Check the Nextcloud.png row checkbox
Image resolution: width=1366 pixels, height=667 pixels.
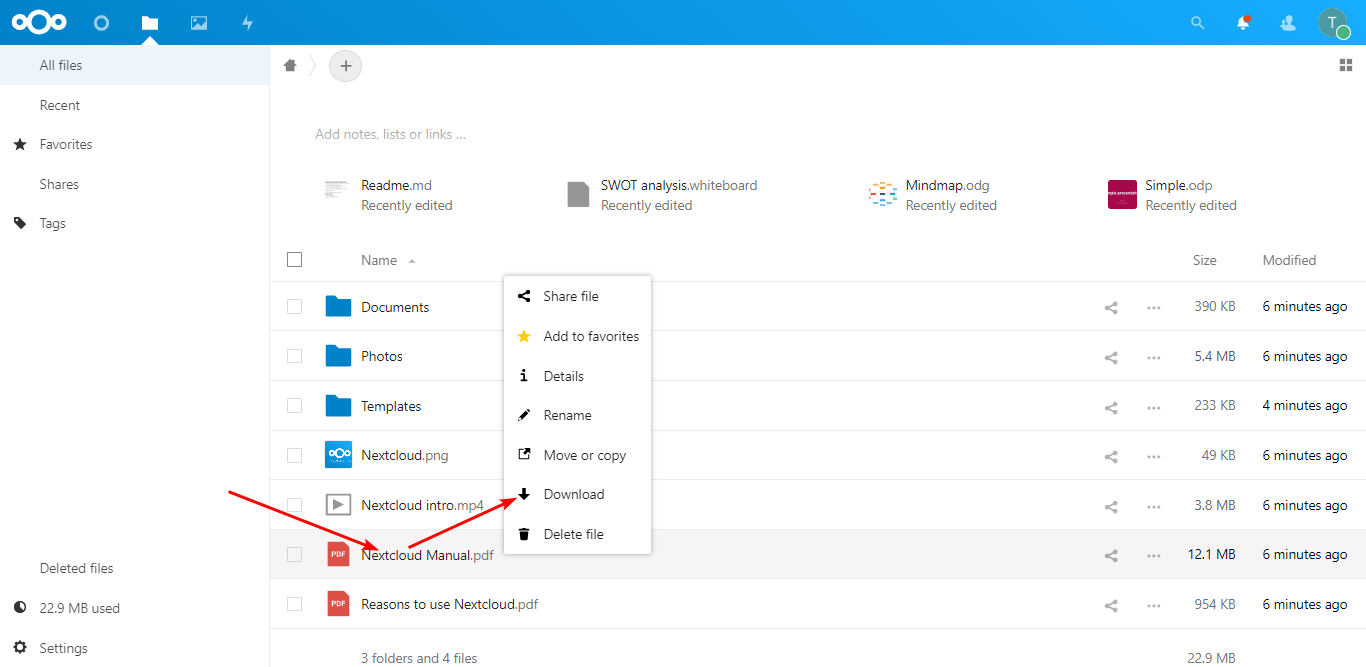[294, 455]
